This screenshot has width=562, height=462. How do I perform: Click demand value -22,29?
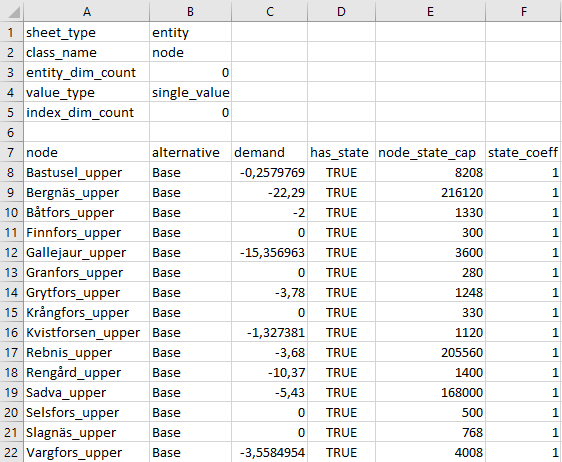(x=270, y=193)
